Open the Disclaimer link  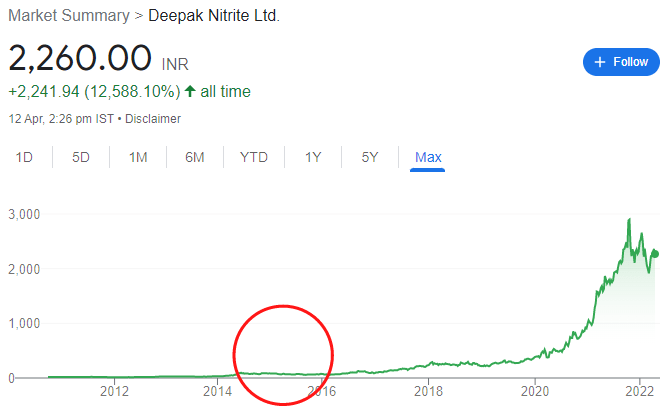pos(153,119)
